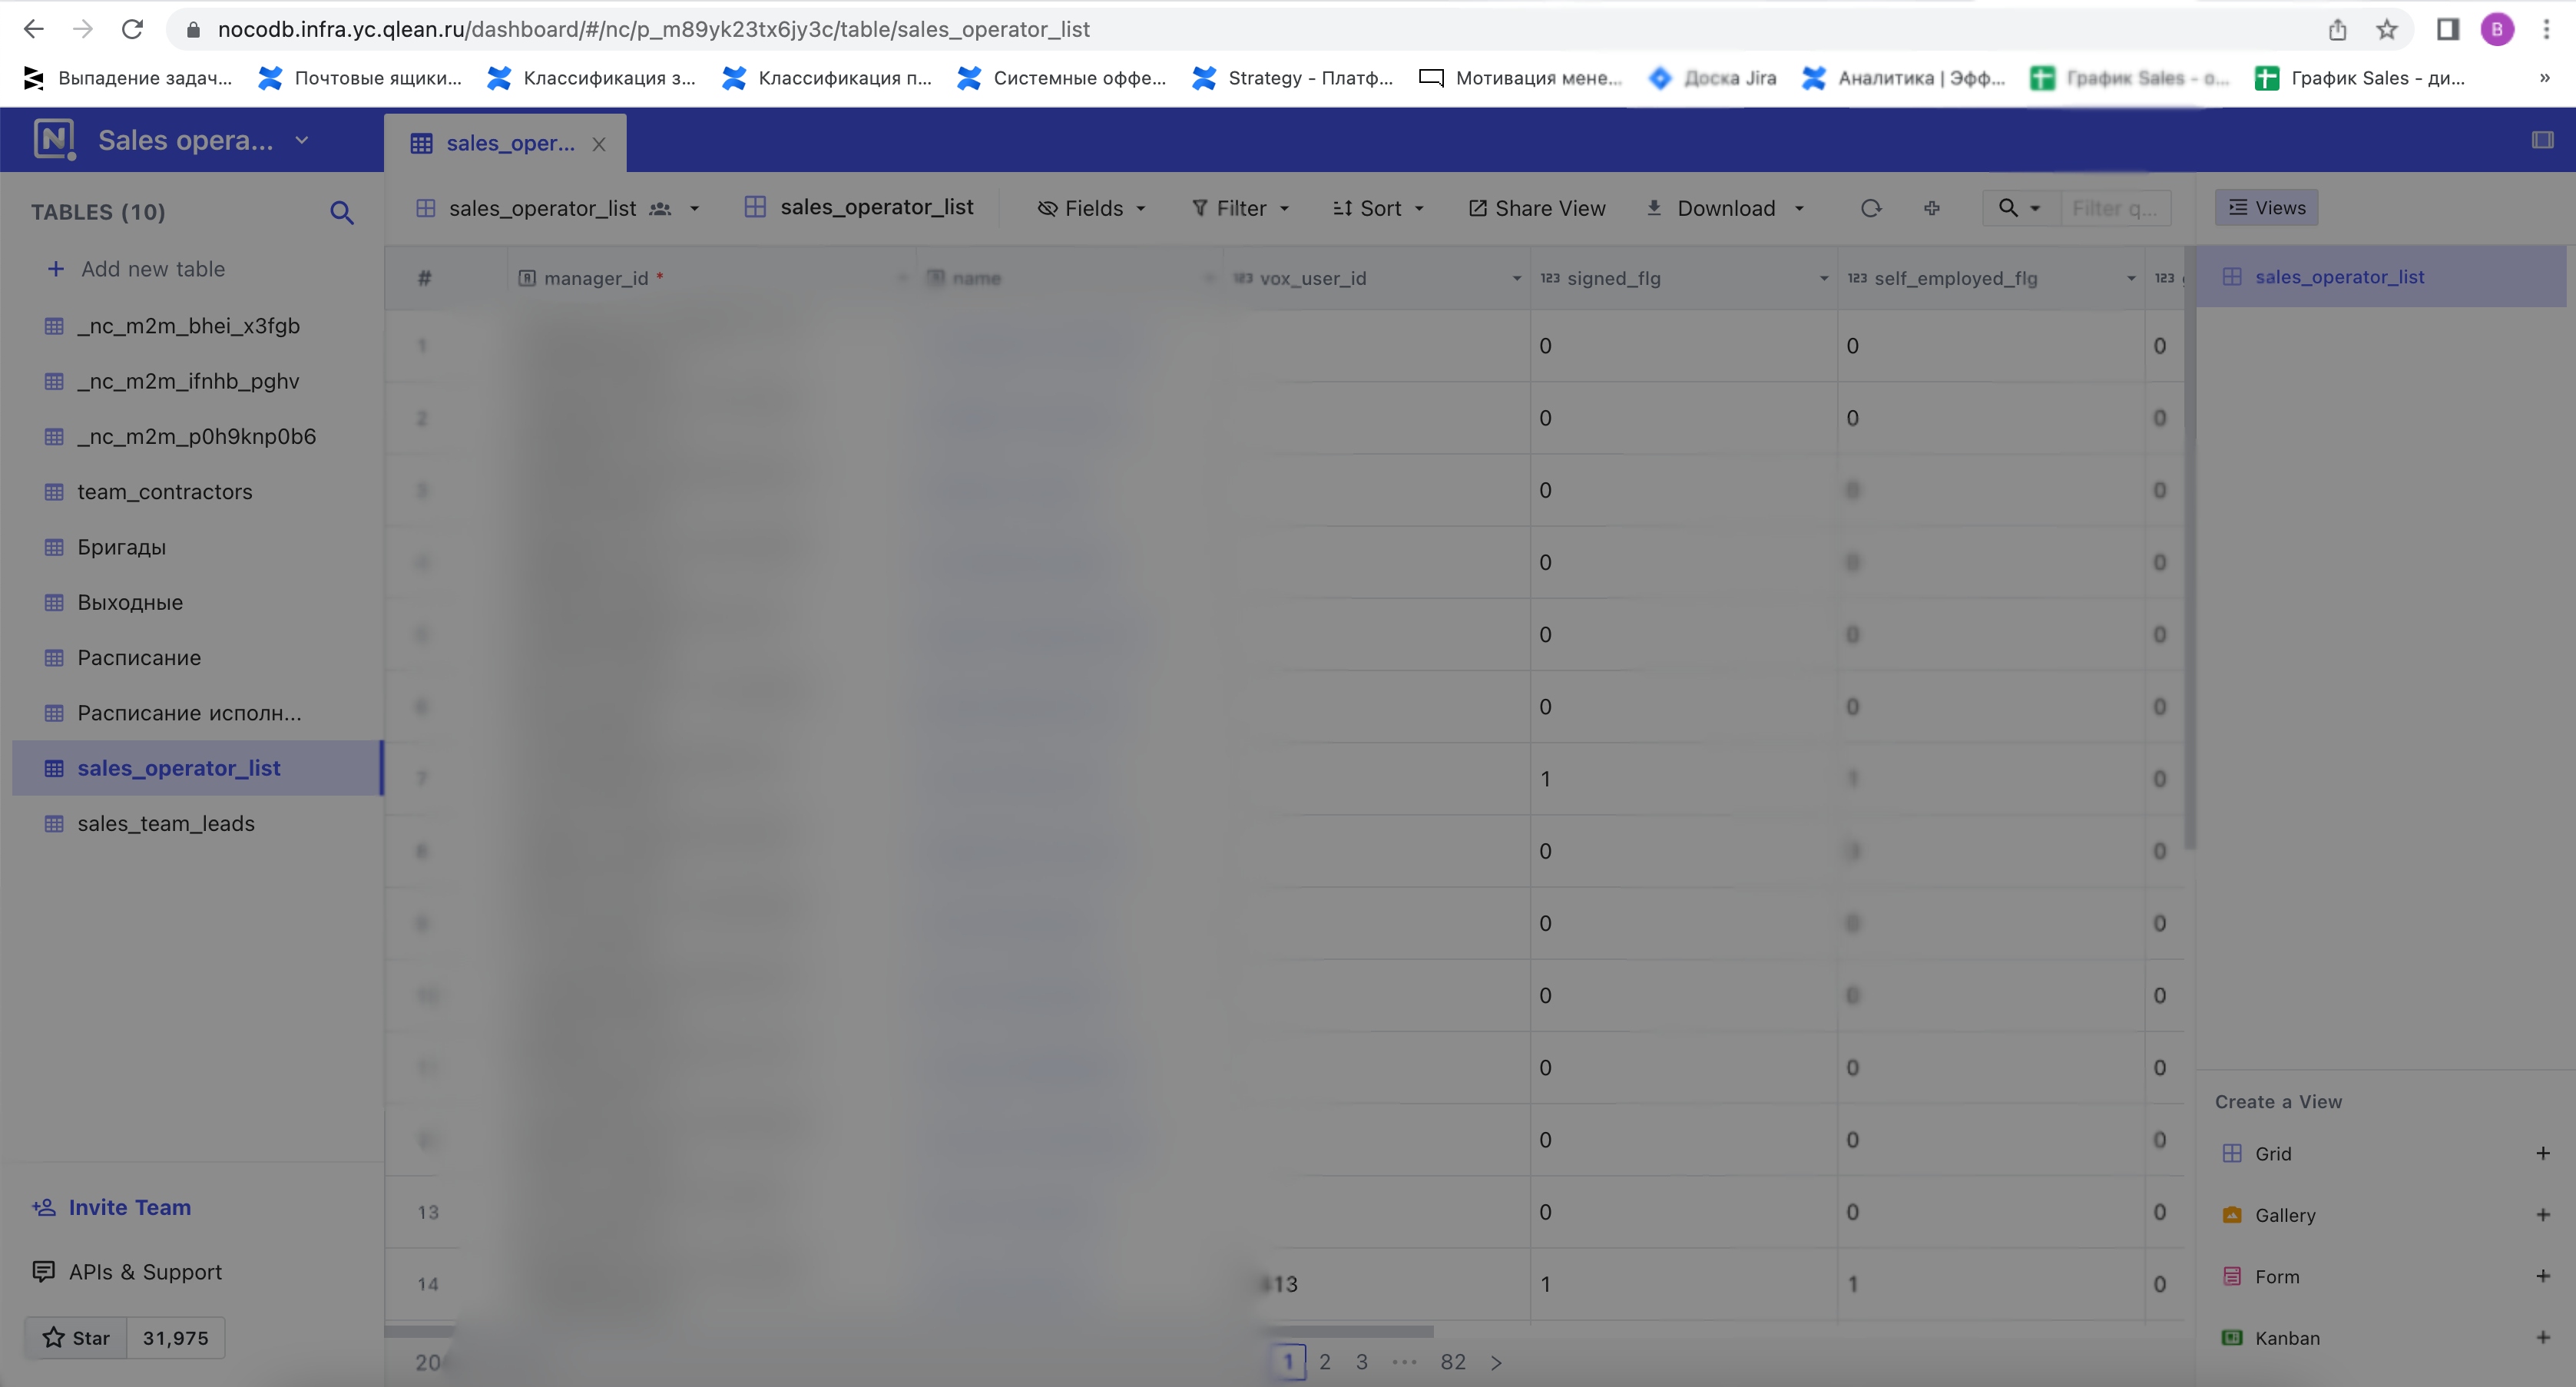Click the NocoDB logo icon

tap(54, 139)
